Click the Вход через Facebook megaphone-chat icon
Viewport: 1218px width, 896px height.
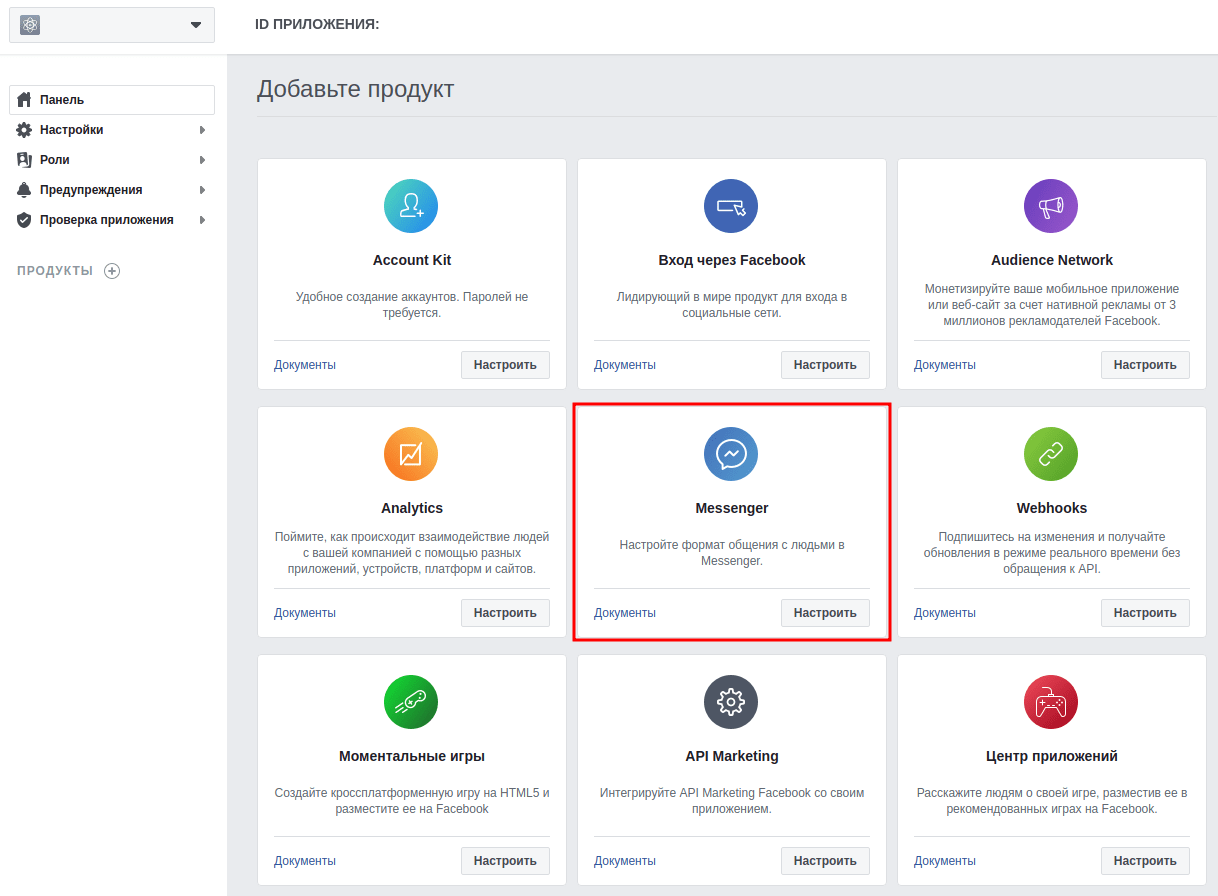pos(731,206)
